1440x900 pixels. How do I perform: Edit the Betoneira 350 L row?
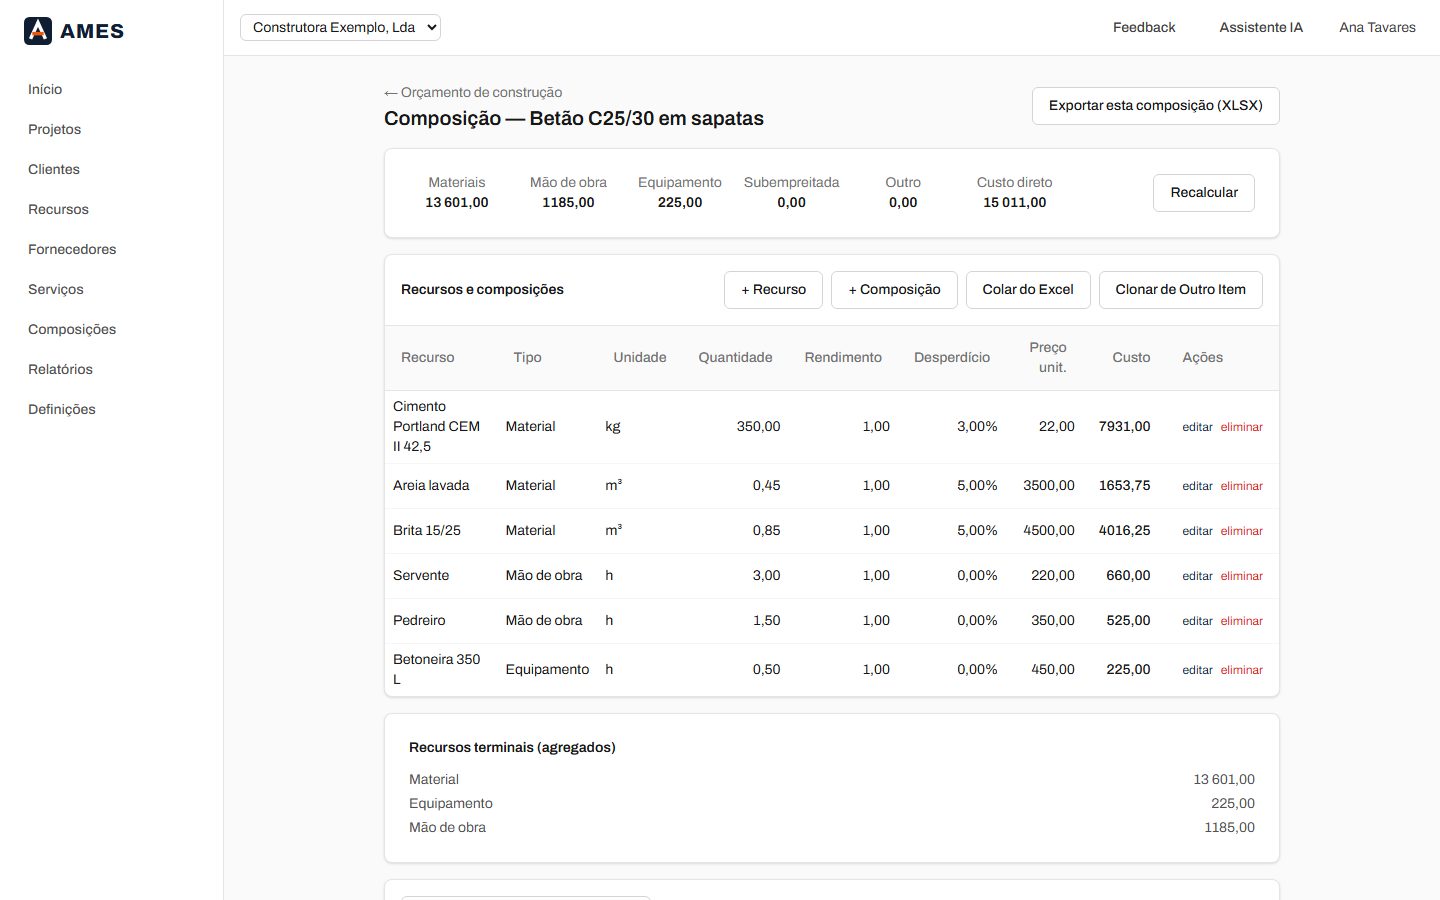pos(1197,670)
